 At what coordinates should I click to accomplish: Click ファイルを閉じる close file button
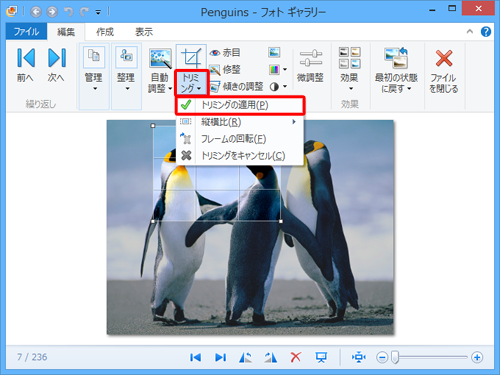click(x=444, y=71)
